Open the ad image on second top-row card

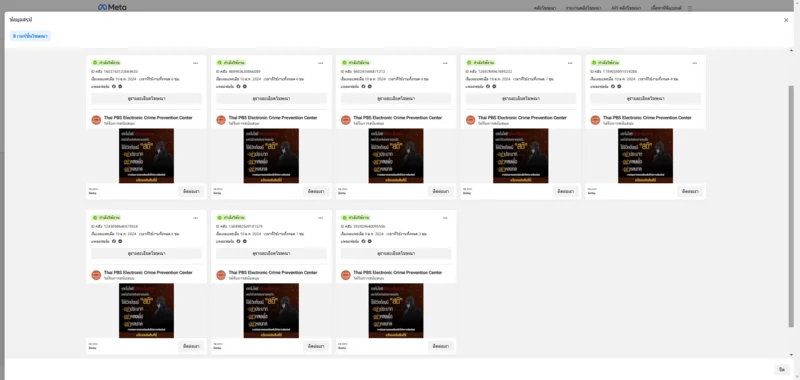point(271,156)
